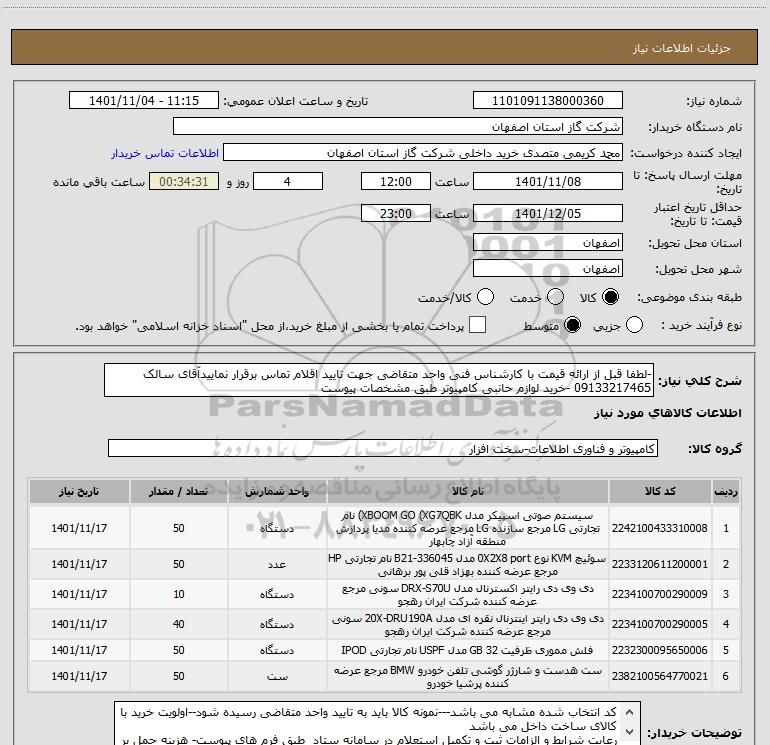Tick the treasury bonds payment checkbox
The image size is (770, 745).
477,325
